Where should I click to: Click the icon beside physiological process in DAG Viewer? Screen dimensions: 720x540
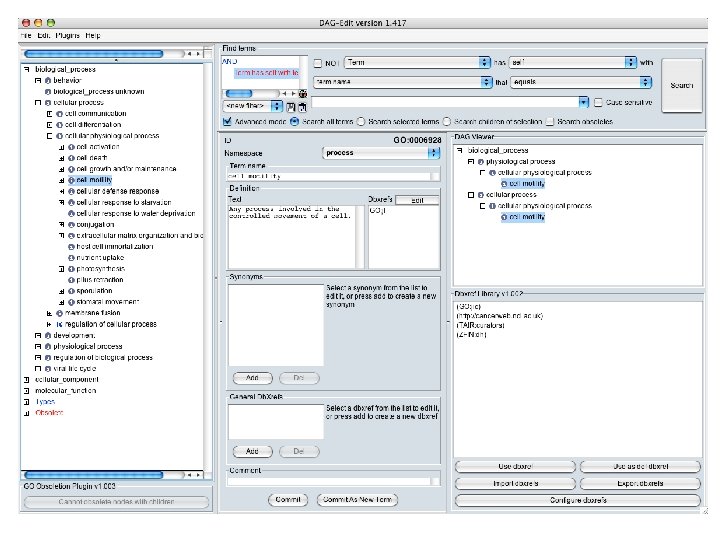[x=480, y=162]
